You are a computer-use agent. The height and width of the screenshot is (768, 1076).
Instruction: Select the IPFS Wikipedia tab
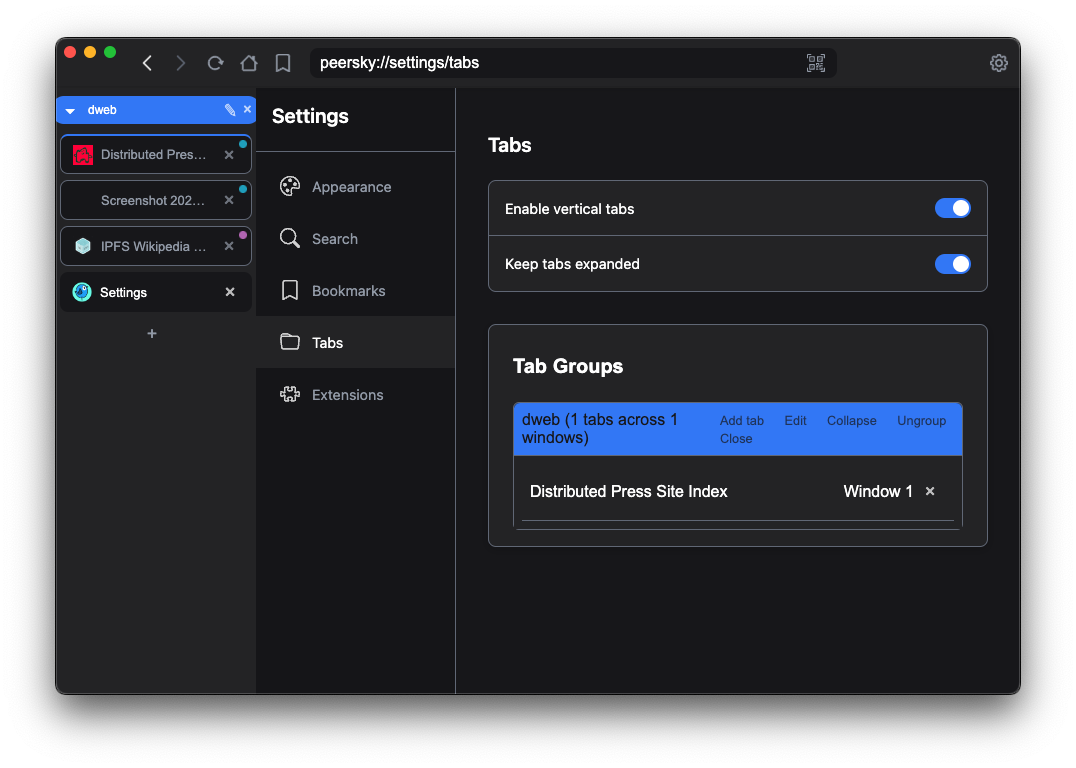[x=152, y=246]
